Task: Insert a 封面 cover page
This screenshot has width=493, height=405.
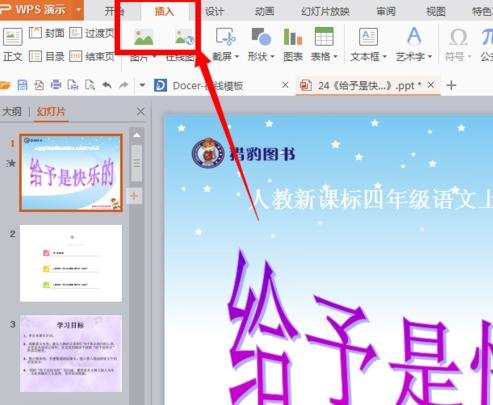Action: pyautogui.click(x=47, y=33)
